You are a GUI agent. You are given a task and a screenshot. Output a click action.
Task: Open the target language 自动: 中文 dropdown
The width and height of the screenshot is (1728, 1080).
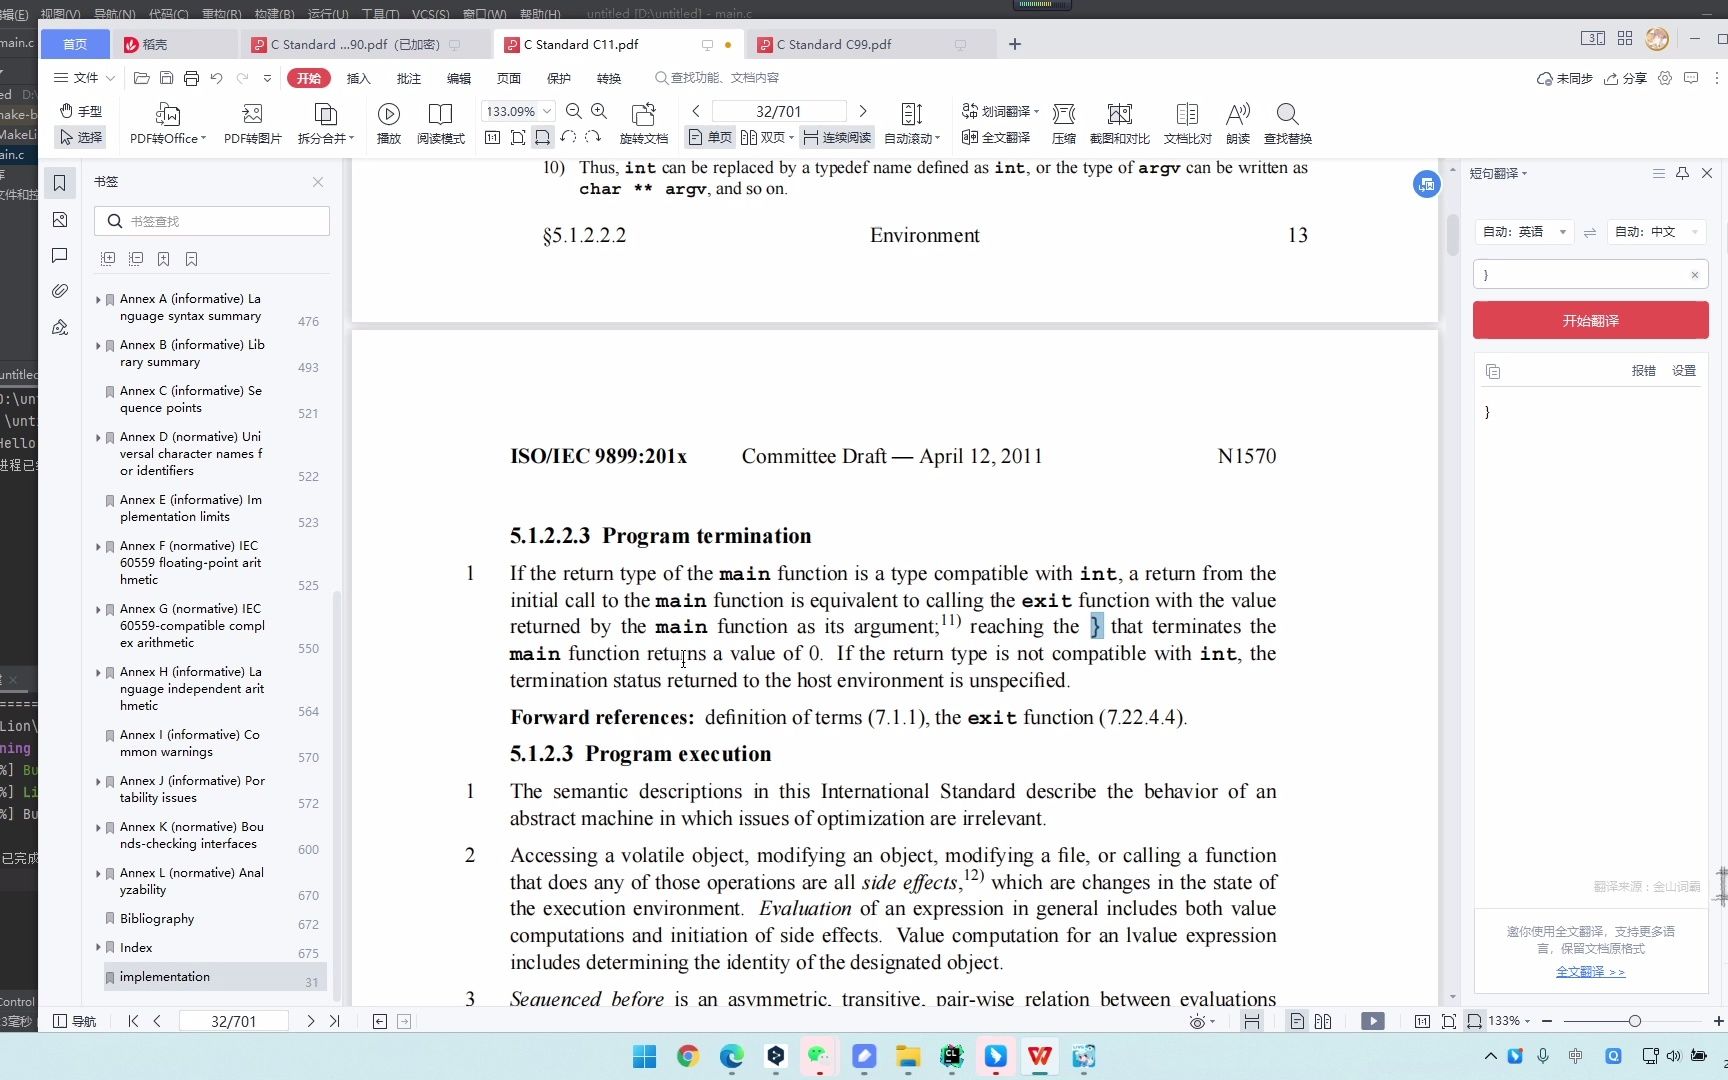click(x=1656, y=232)
